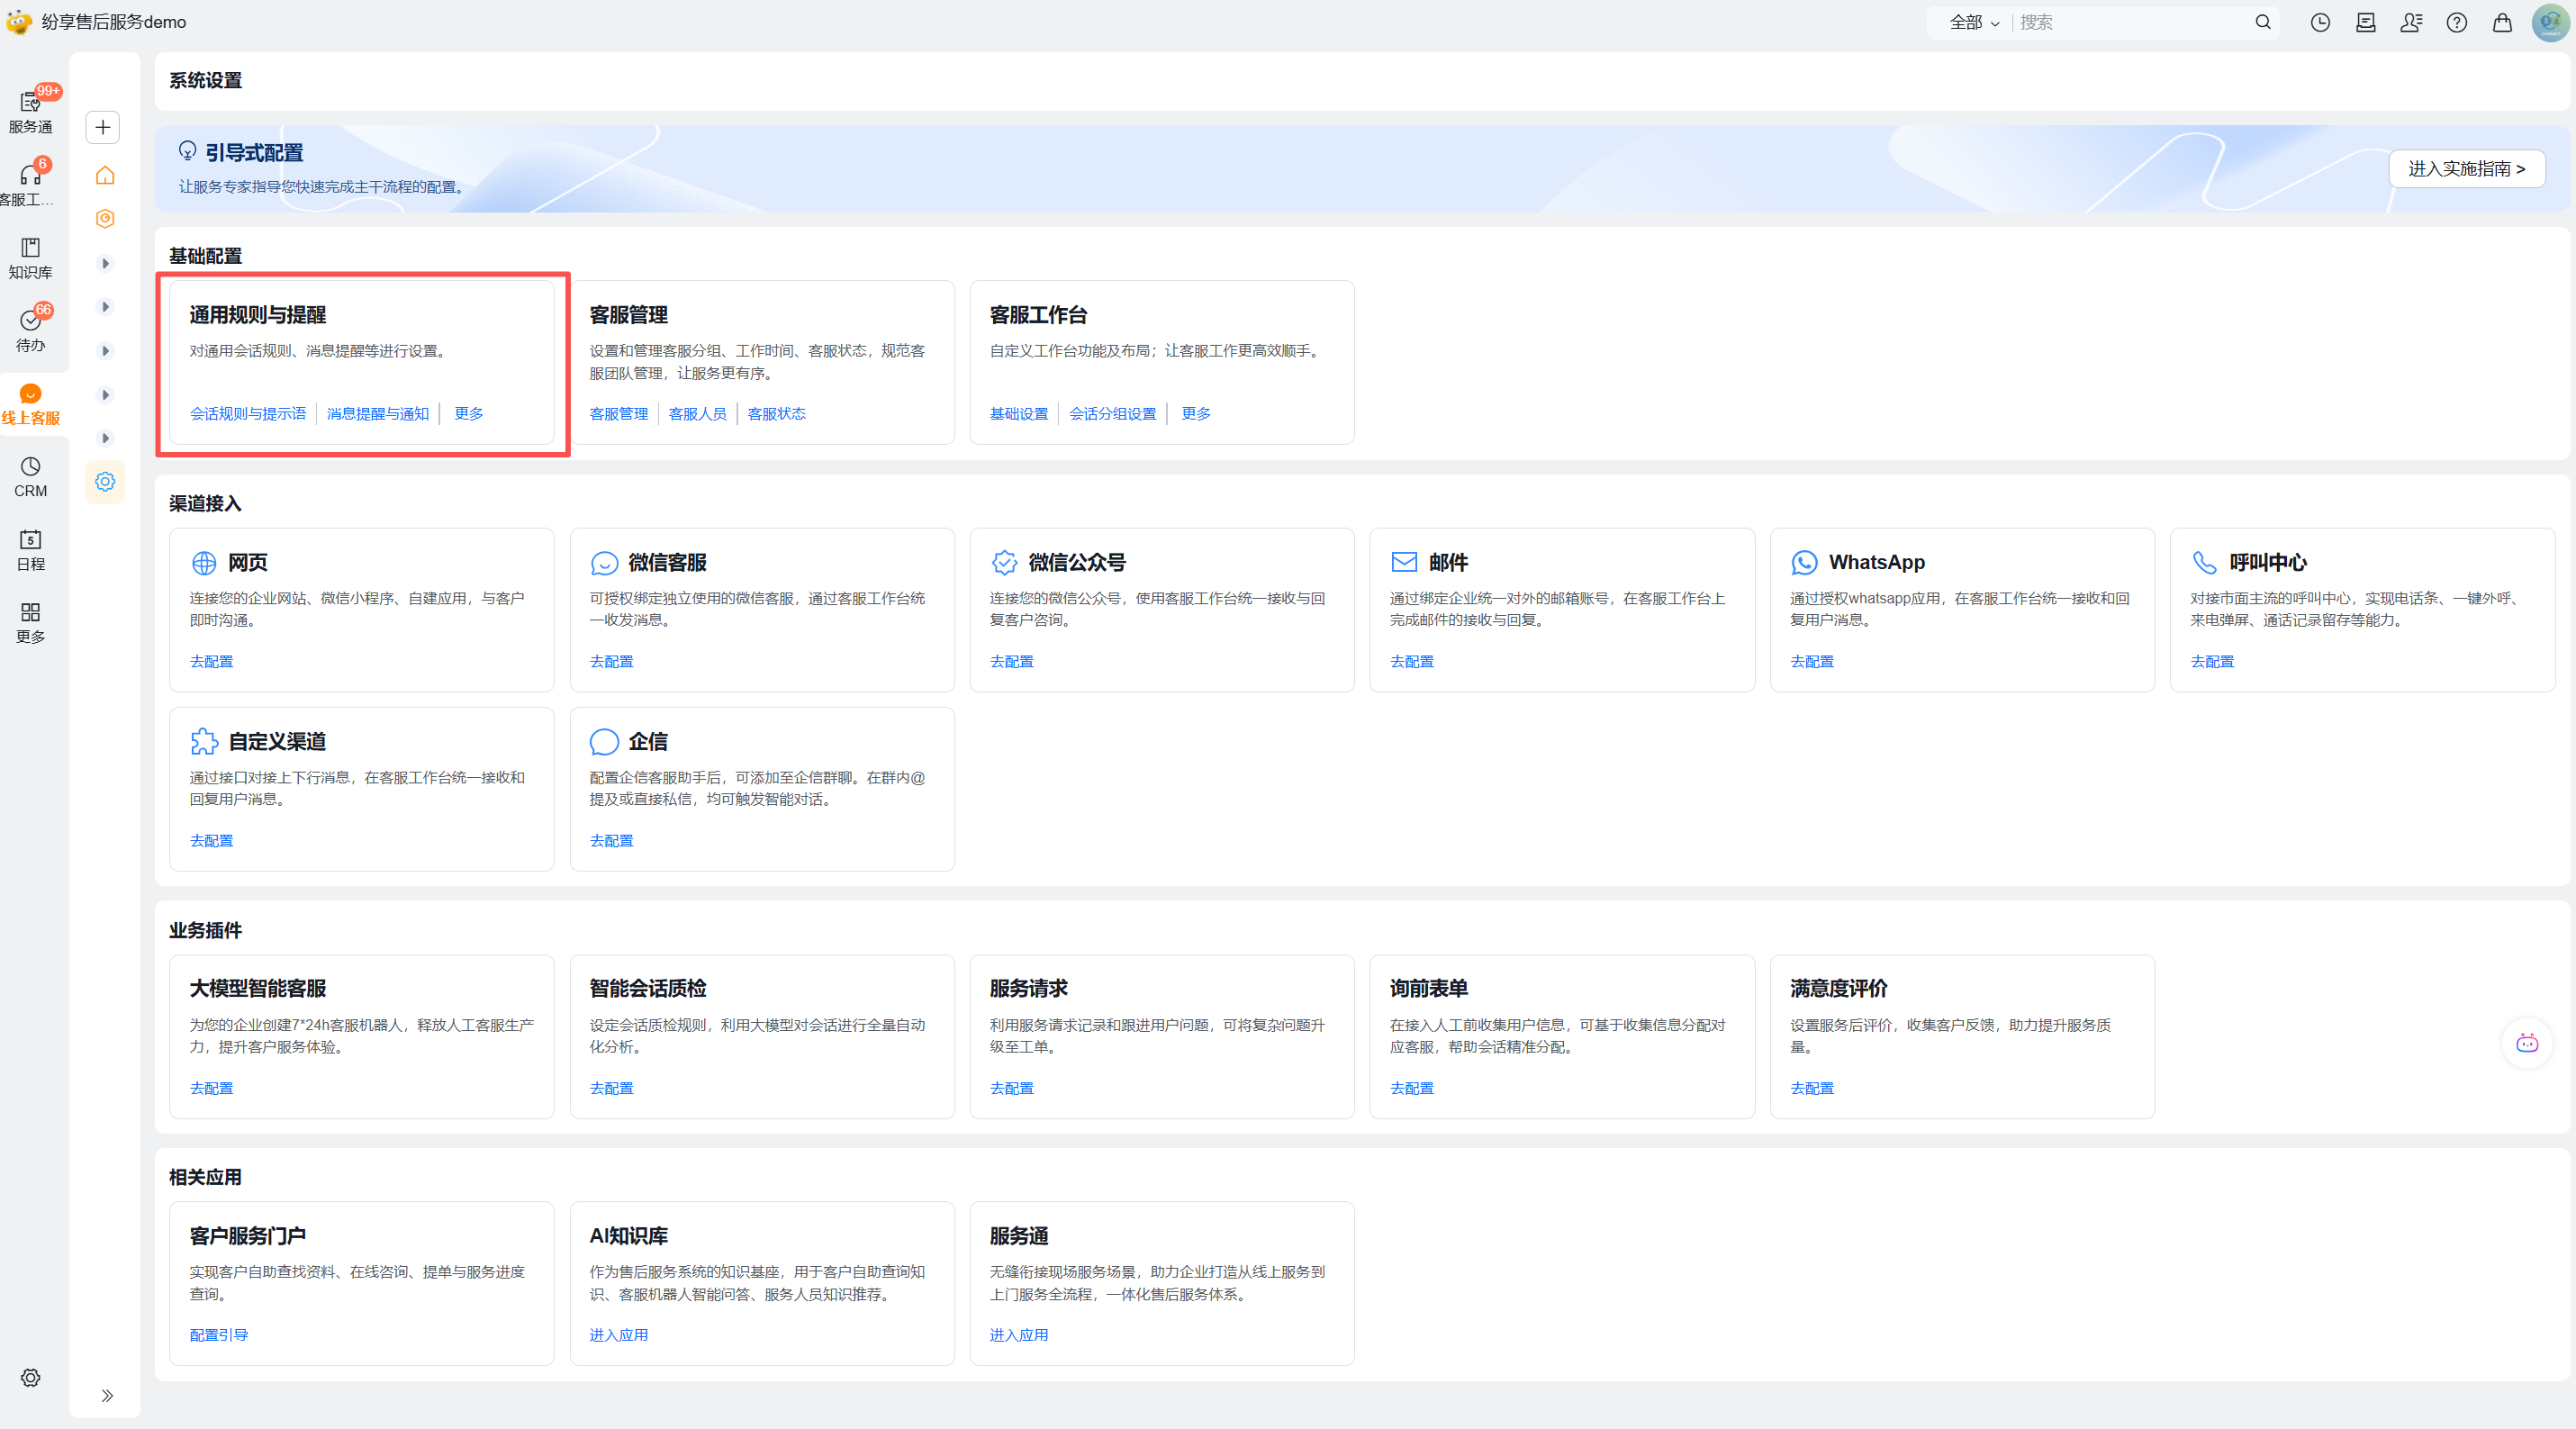Click the floating AI assistant robot icon

[2527, 1043]
